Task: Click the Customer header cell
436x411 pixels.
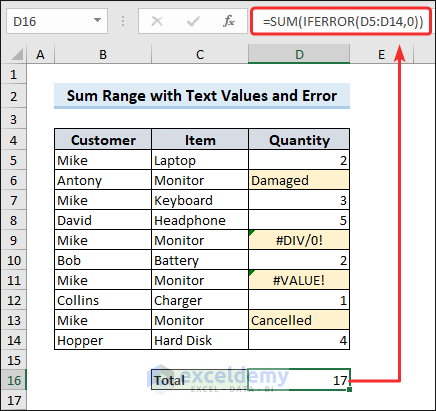Action: 103,140
